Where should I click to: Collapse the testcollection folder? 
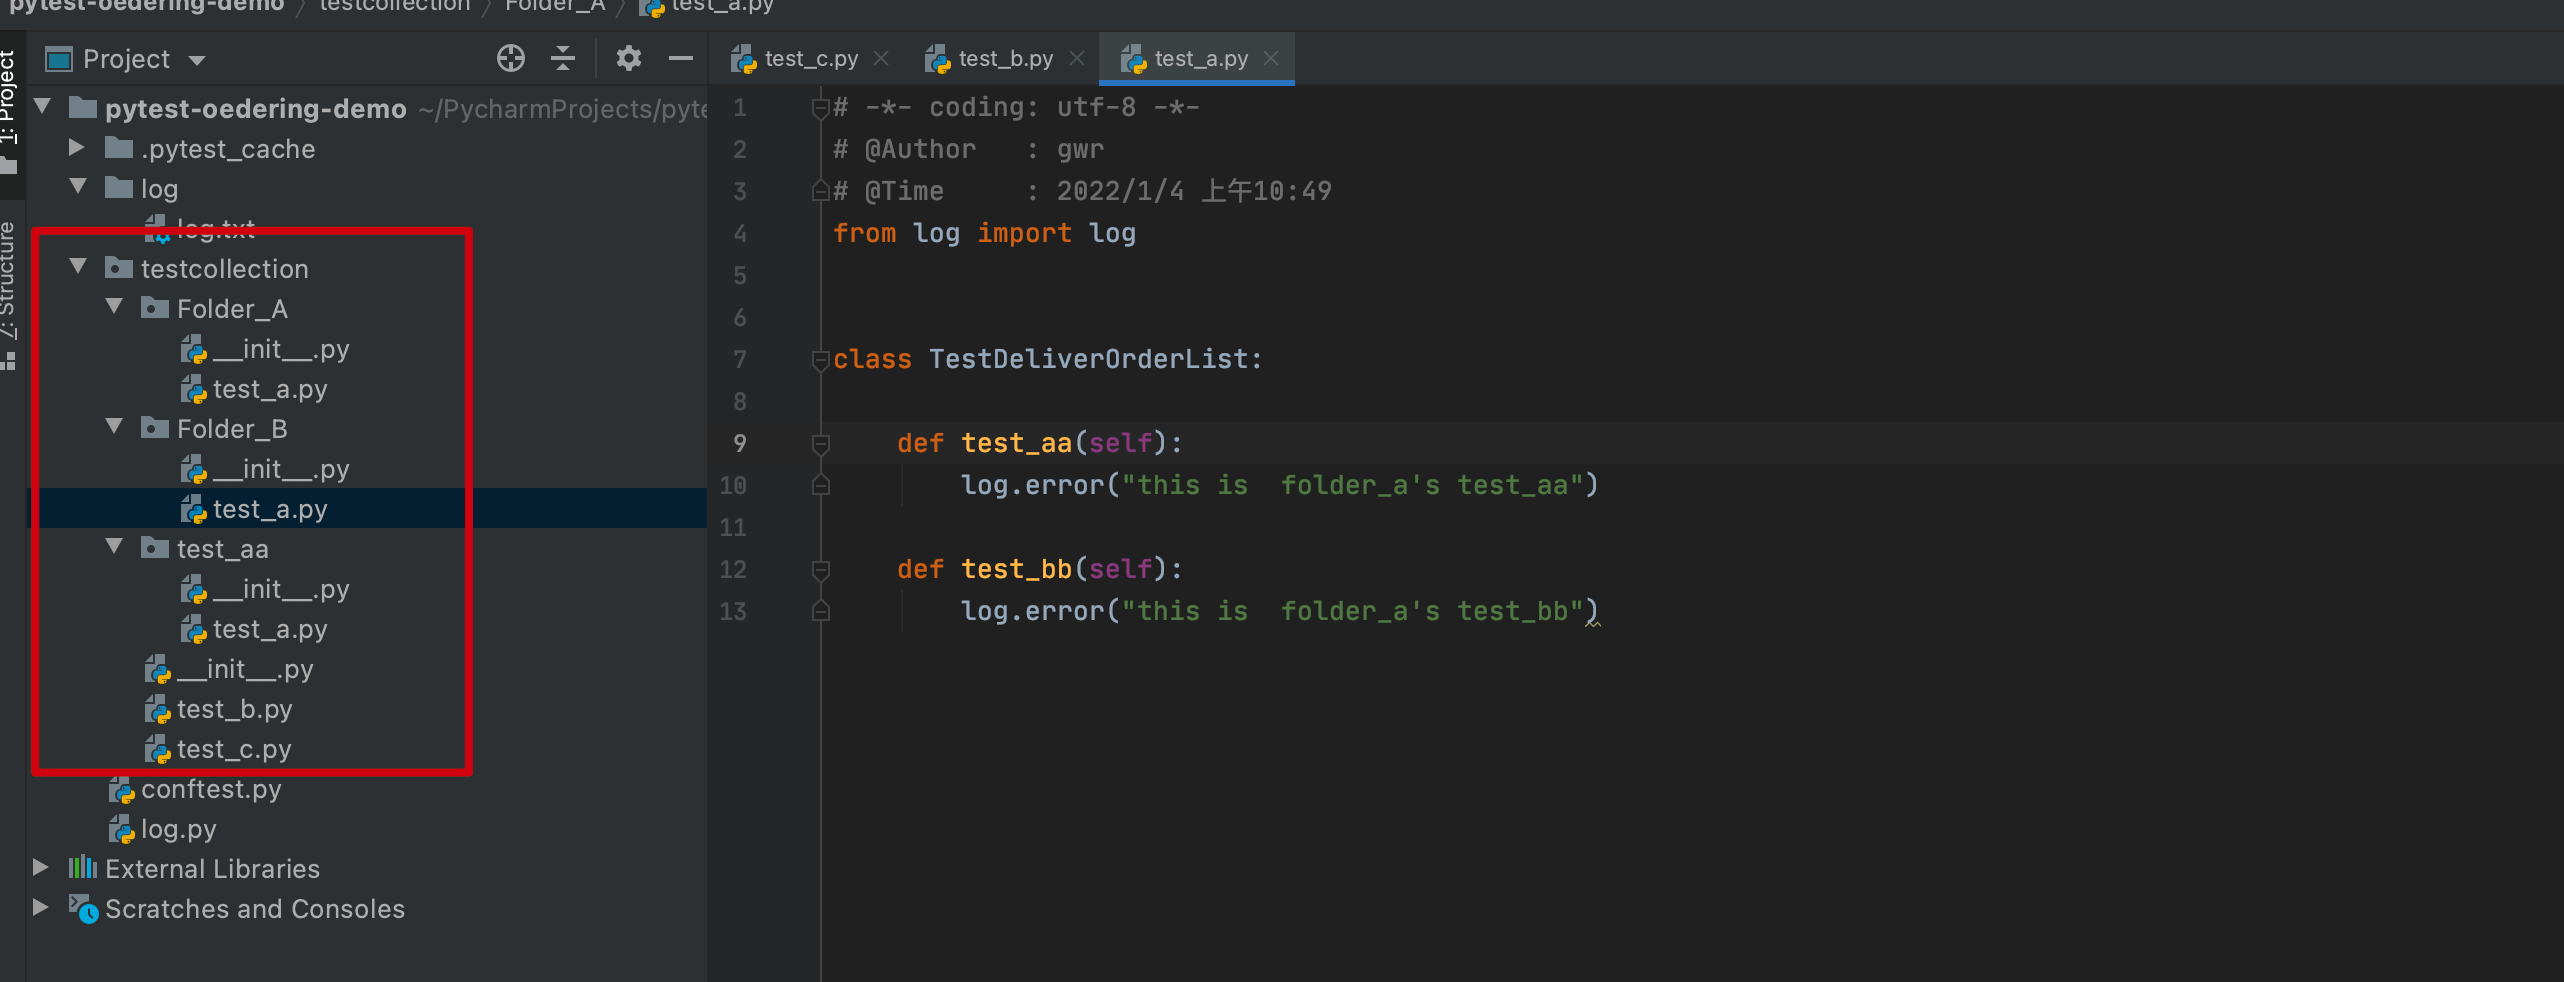coord(78,267)
